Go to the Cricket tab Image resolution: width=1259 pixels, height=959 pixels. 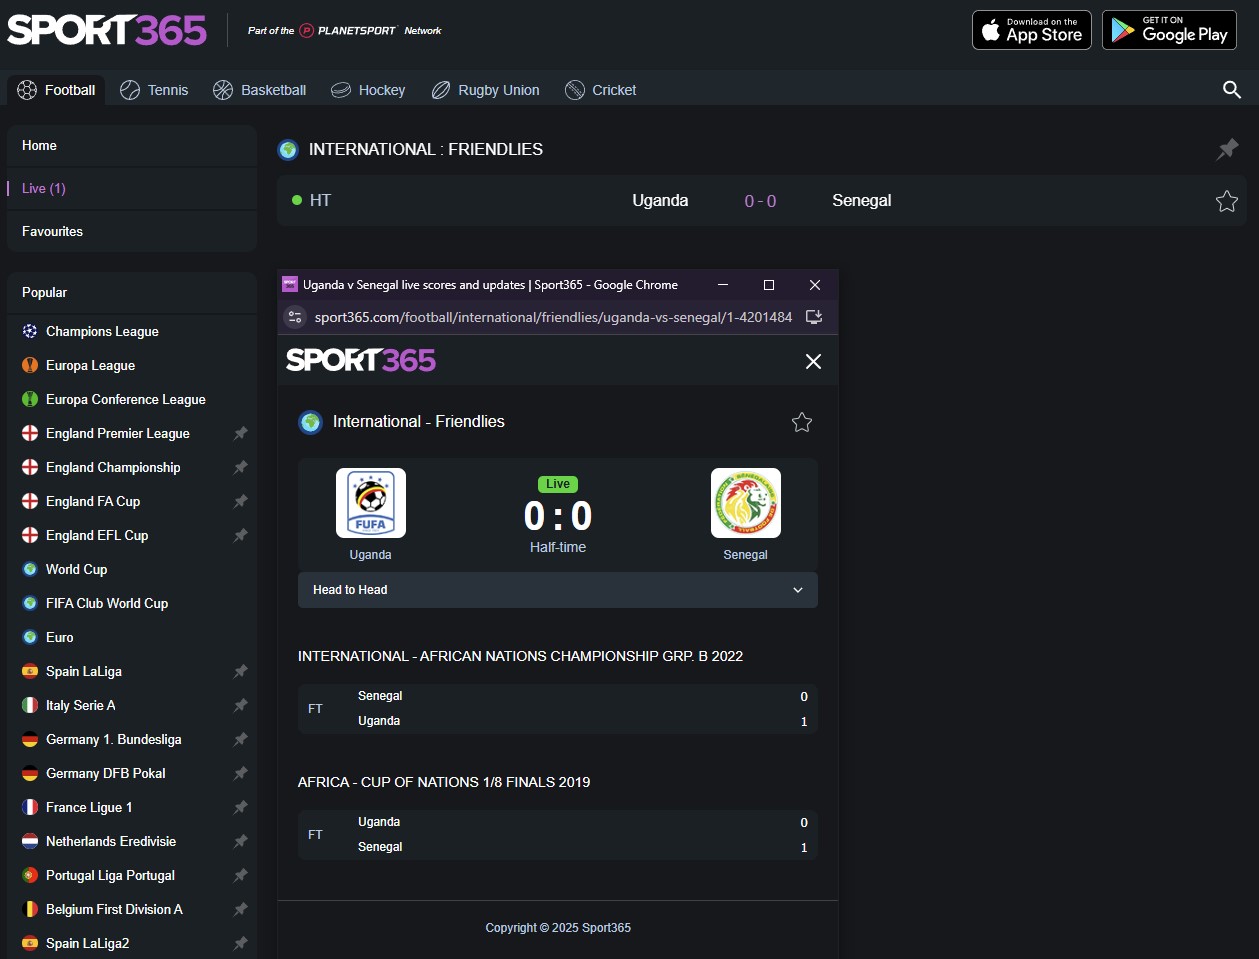(x=600, y=90)
